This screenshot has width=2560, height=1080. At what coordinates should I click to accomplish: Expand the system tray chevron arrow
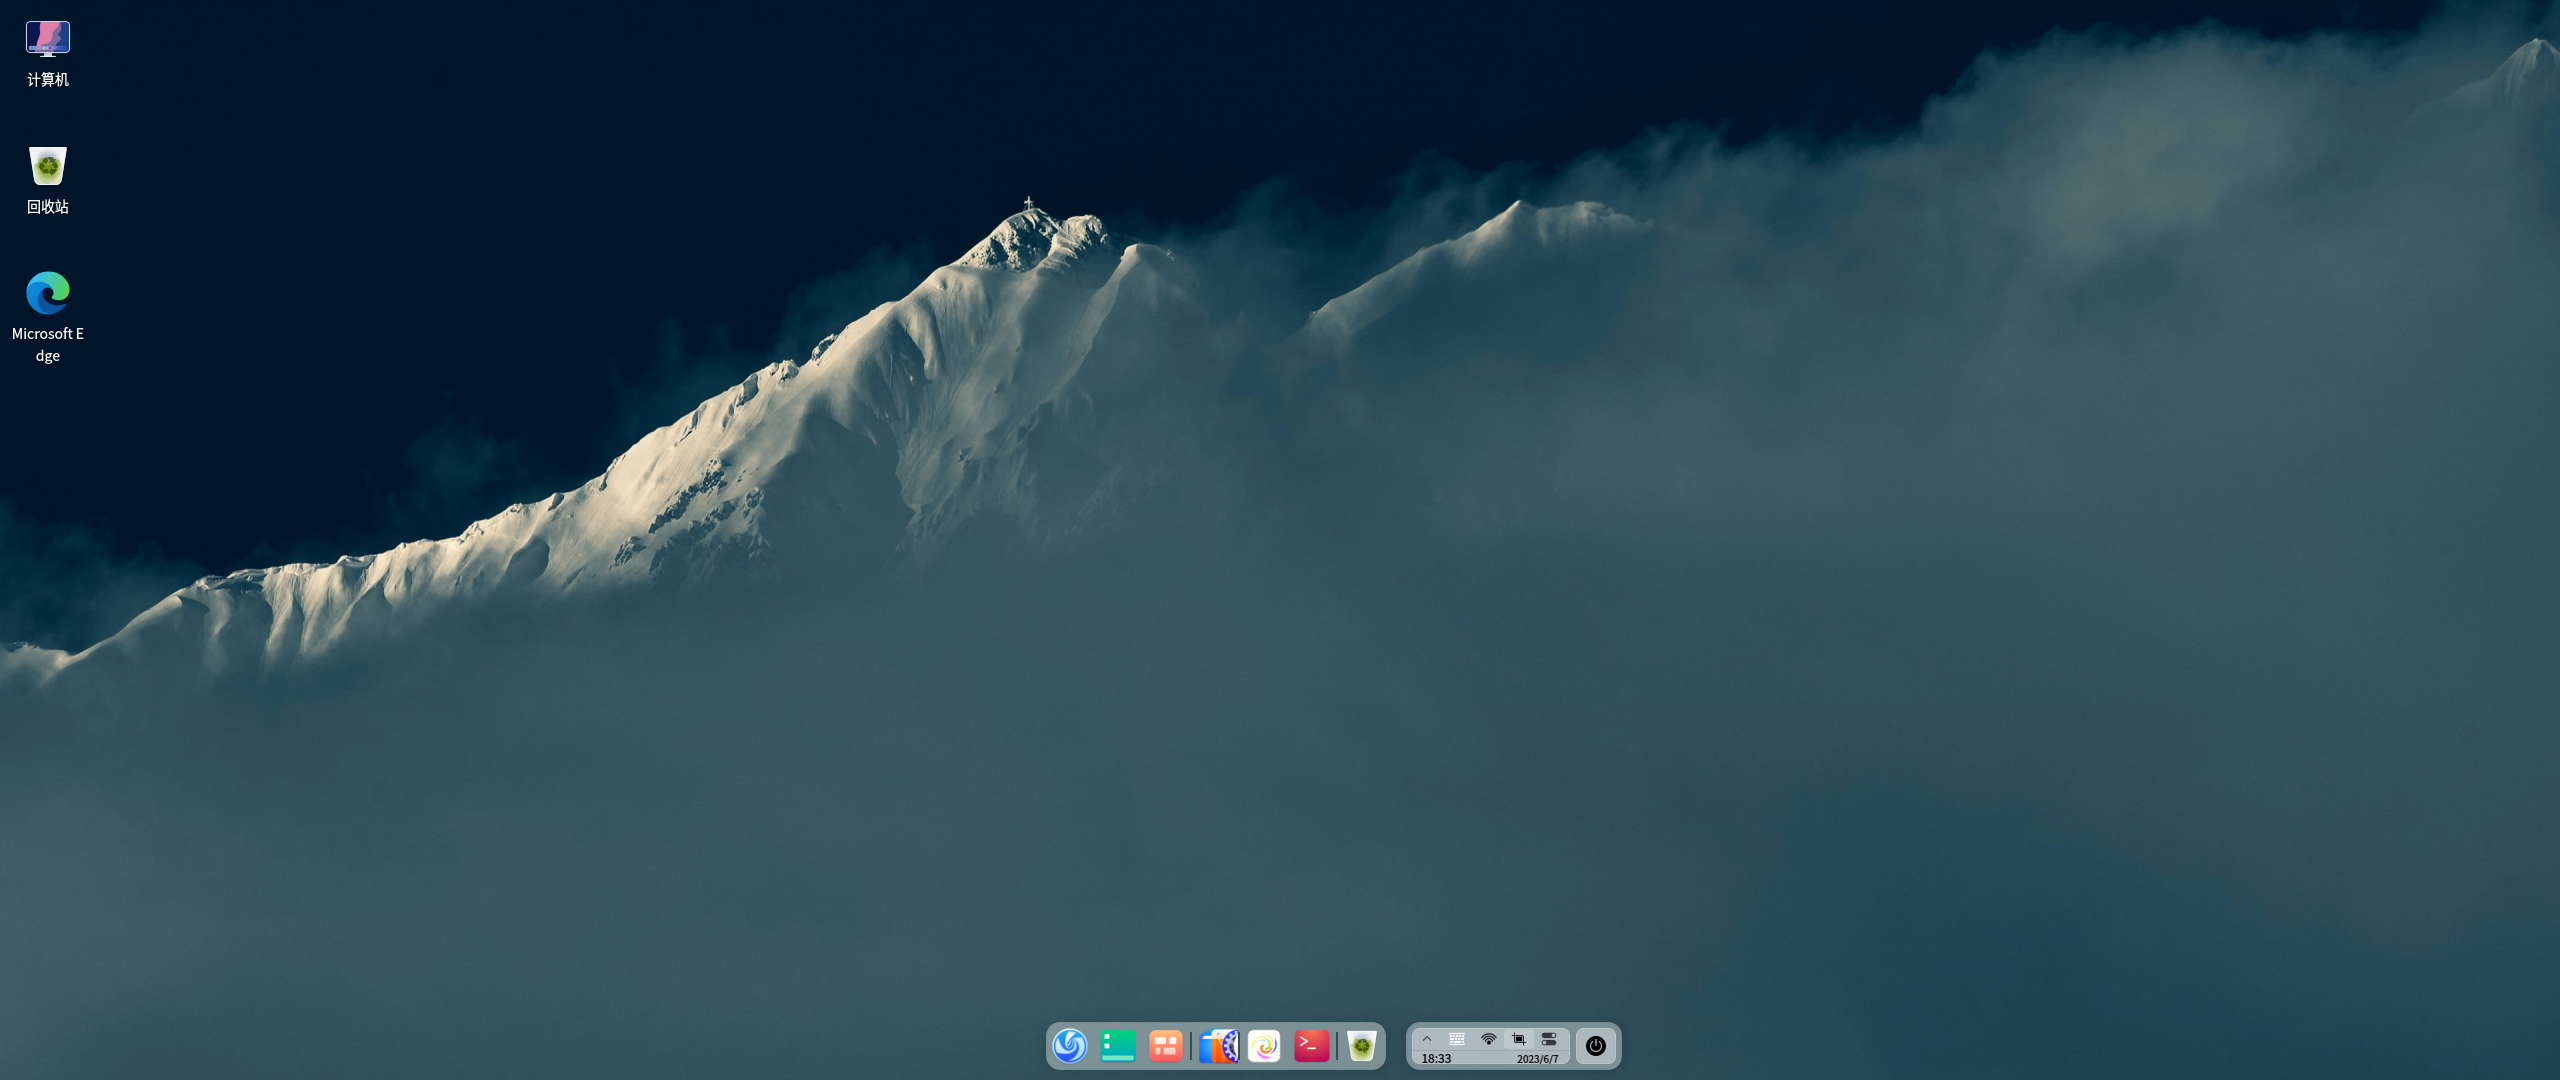pos(1427,1039)
